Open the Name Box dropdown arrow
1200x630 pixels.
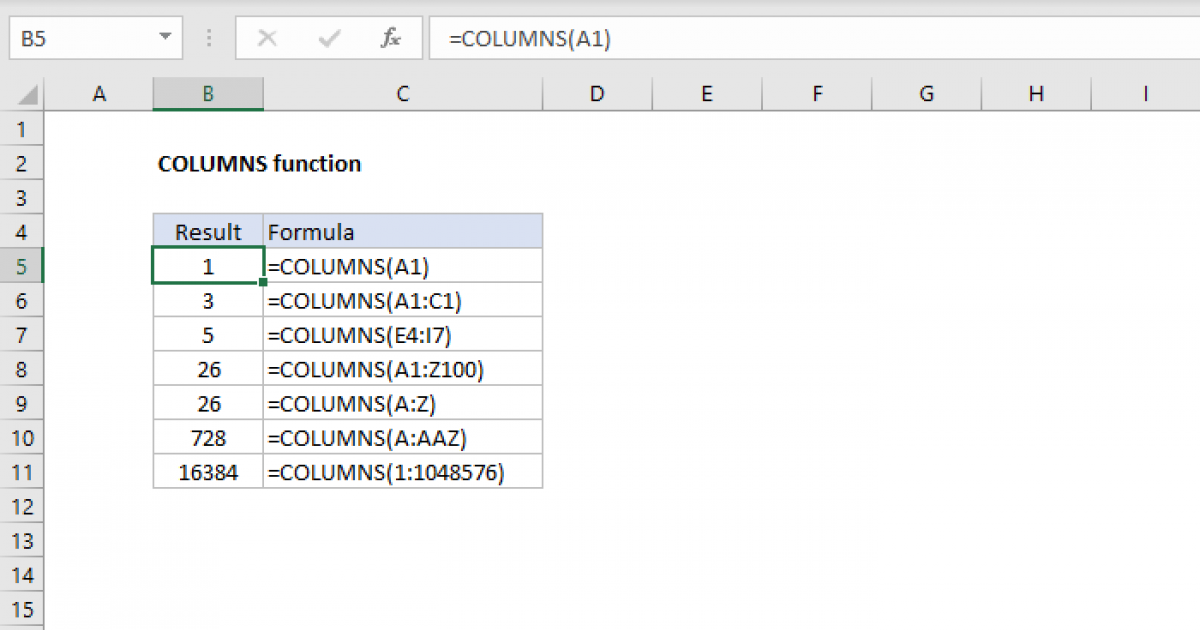pos(164,39)
